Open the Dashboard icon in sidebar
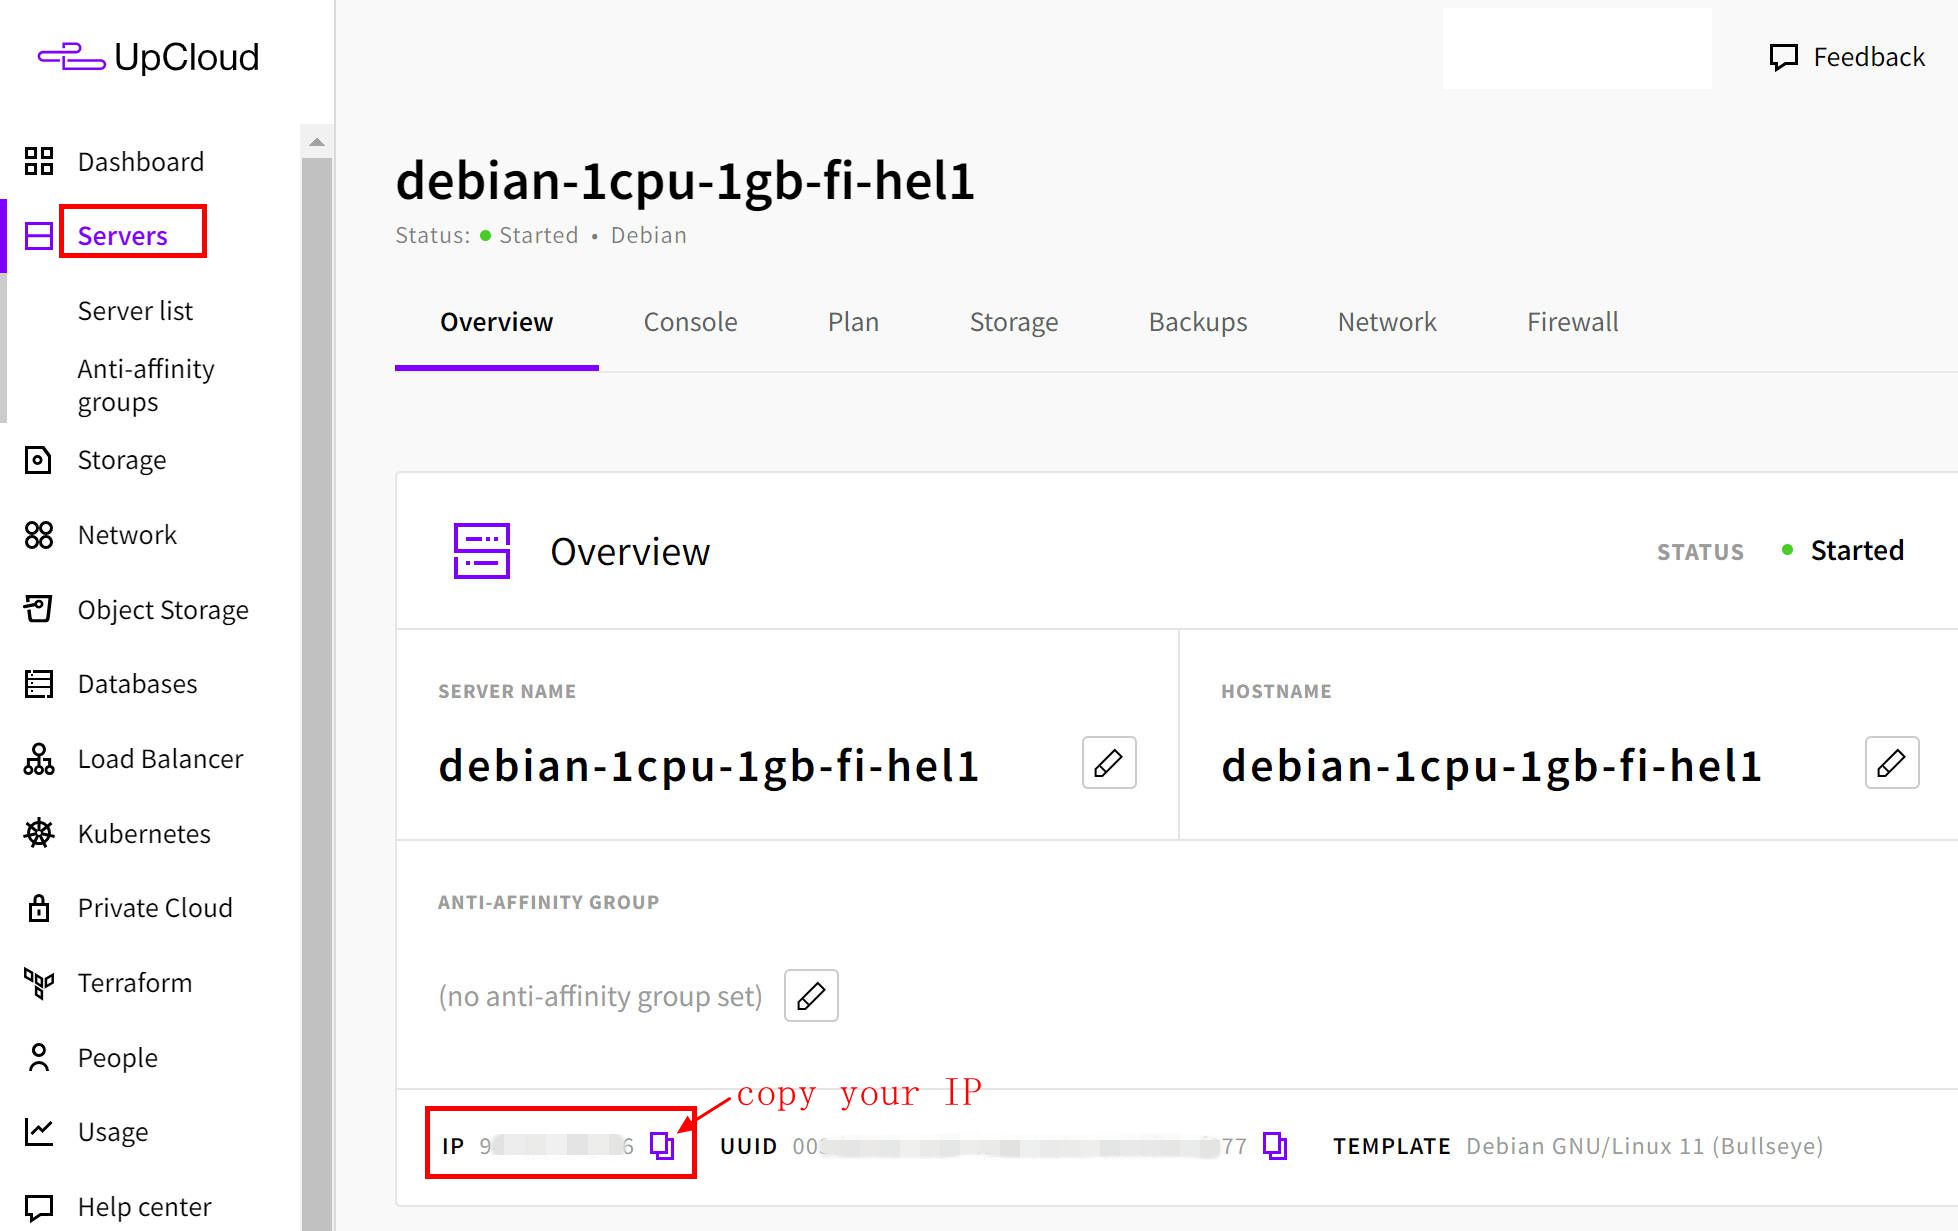Image resolution: width=1958 pixels, height=1231 pixels. 39,161
